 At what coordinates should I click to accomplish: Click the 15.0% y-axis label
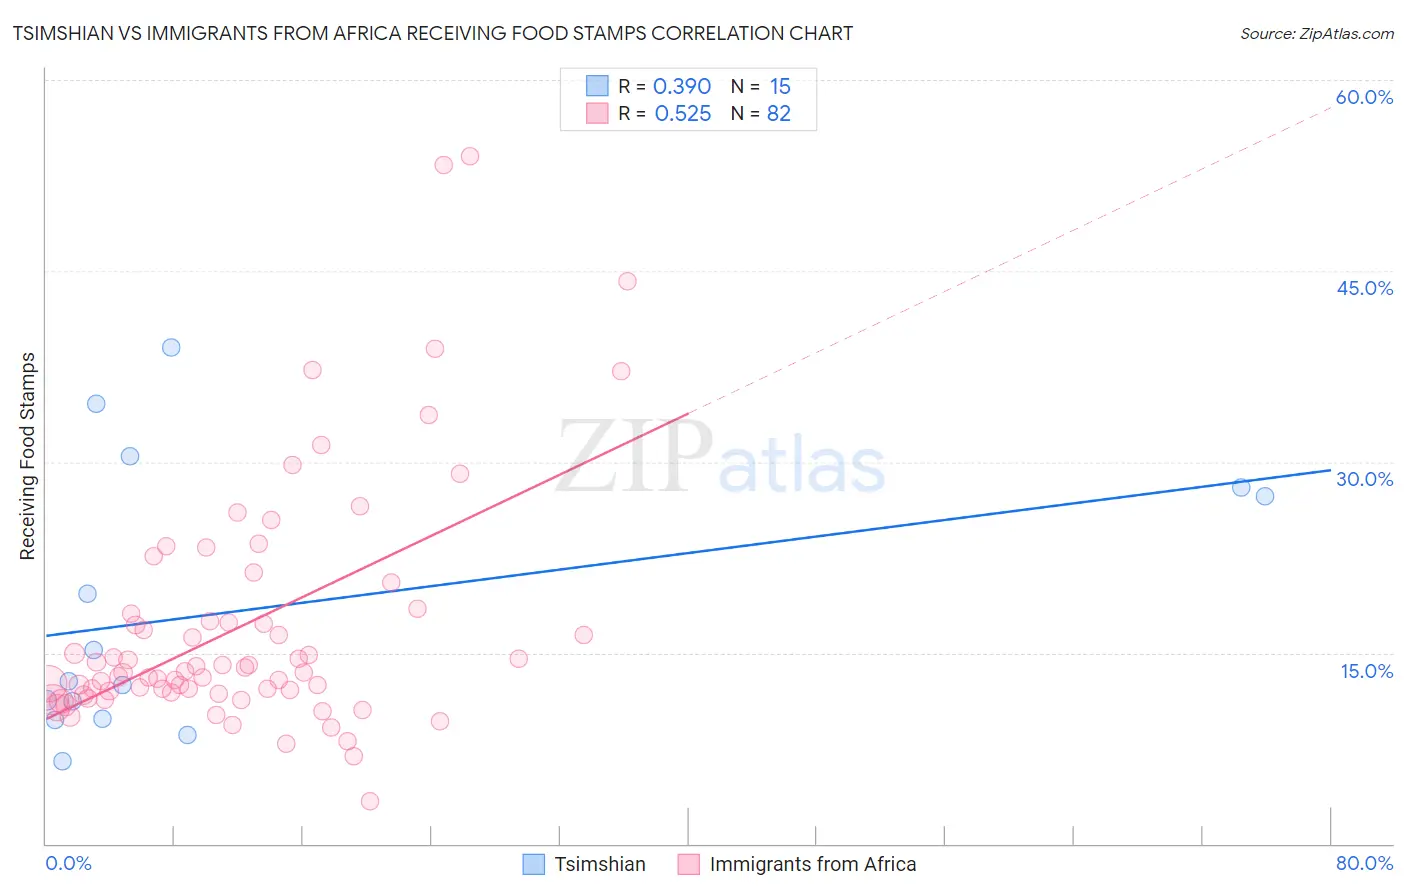coord(1366,671)
